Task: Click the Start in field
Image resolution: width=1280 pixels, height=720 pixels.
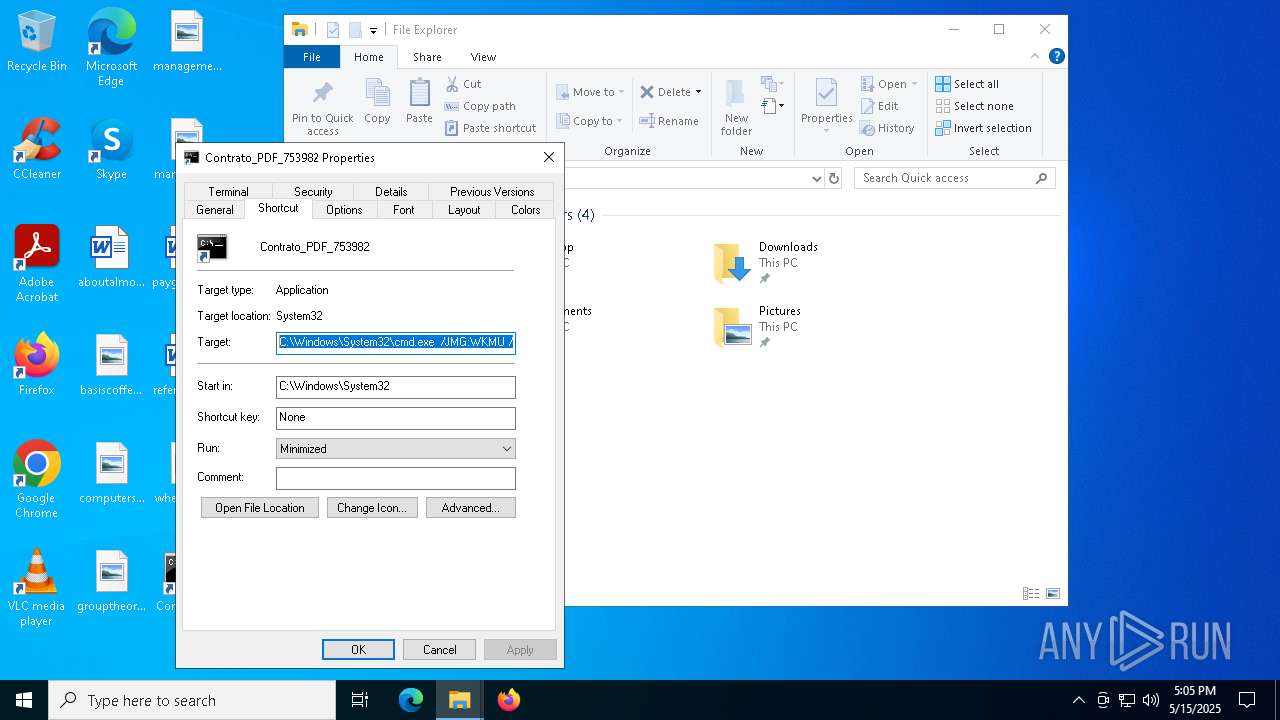Action: coord(396,387)
